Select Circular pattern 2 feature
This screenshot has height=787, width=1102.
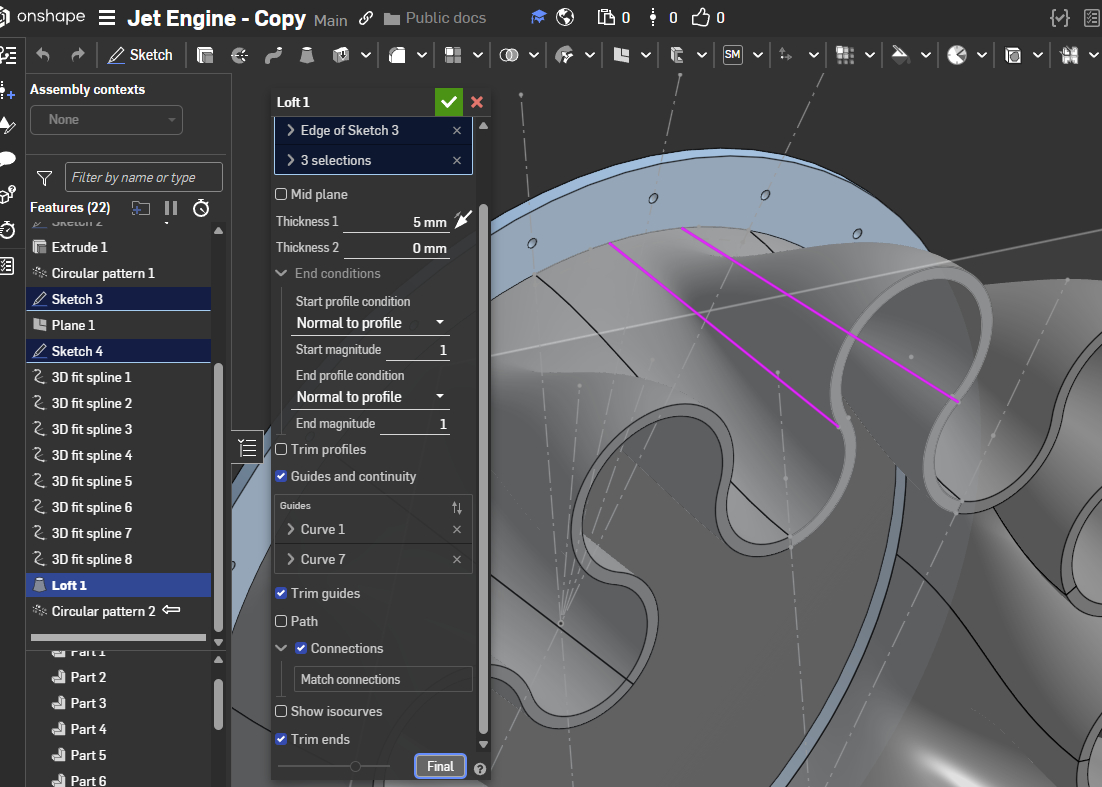coord(118,611)
